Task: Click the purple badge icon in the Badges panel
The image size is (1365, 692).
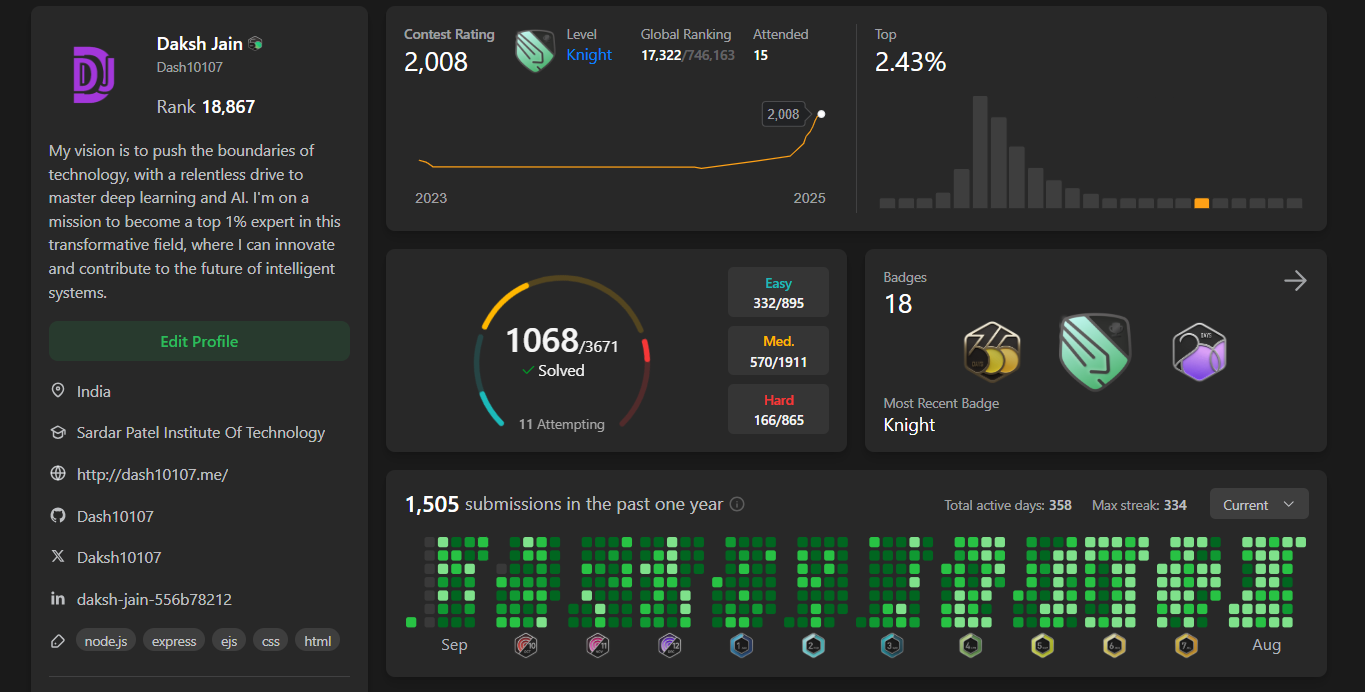Action: 1199,351
